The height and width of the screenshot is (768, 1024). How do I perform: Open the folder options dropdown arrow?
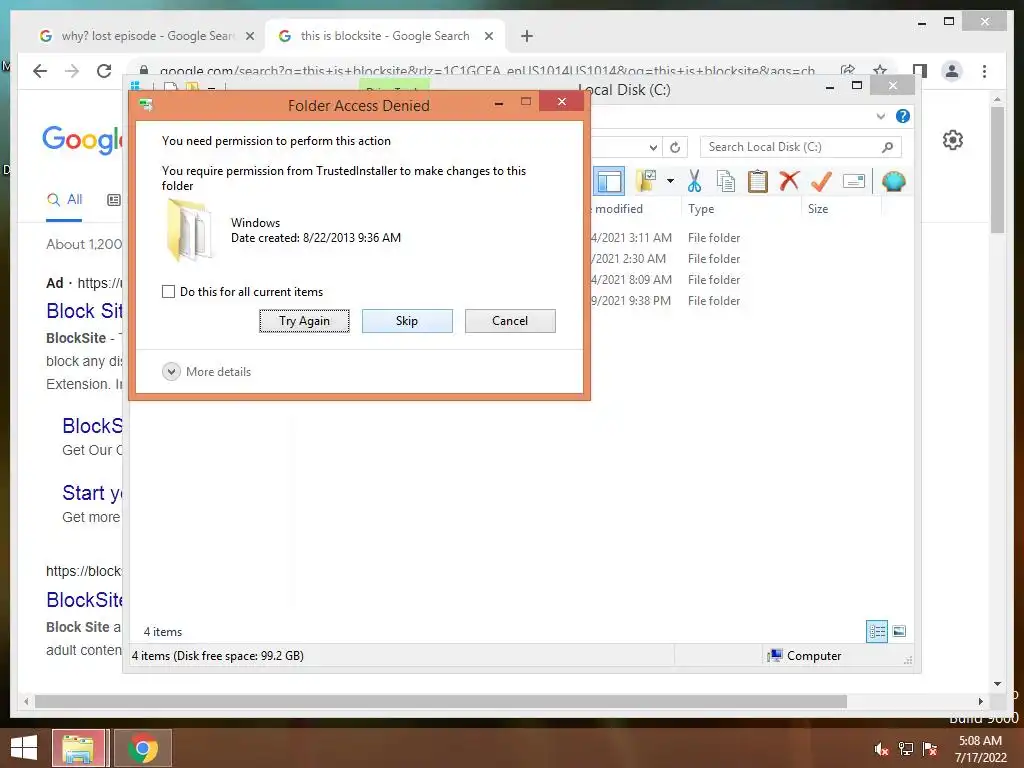click(x=671, y=181)
